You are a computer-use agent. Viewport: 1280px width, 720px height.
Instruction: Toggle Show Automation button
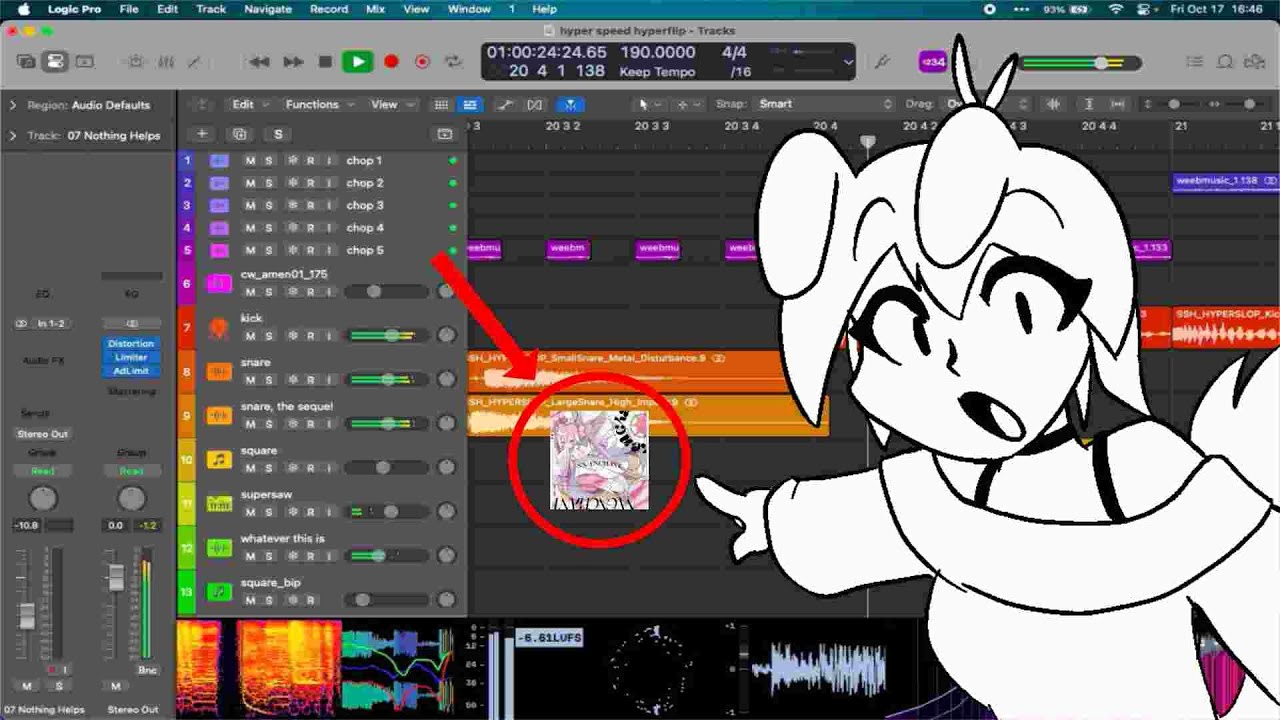(x=506, y=104)
